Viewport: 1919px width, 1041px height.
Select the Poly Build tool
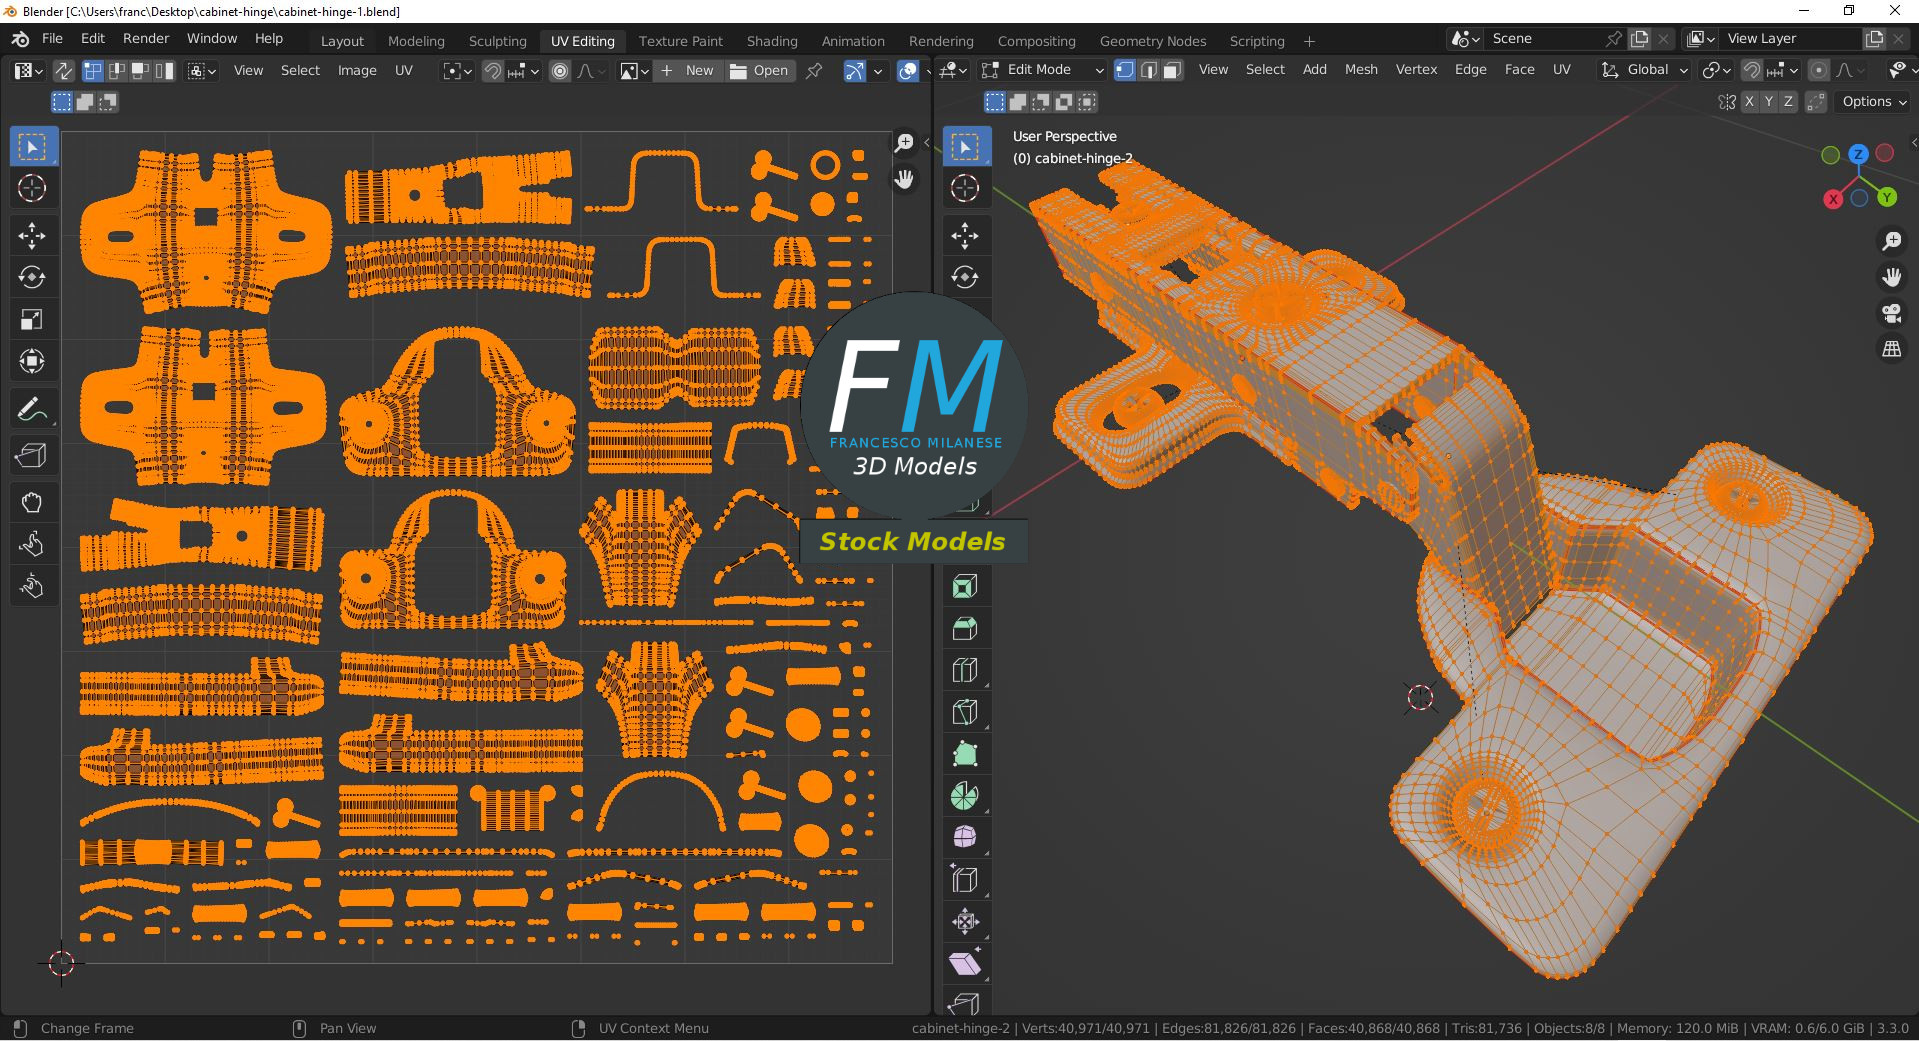(x=965, y=754)
